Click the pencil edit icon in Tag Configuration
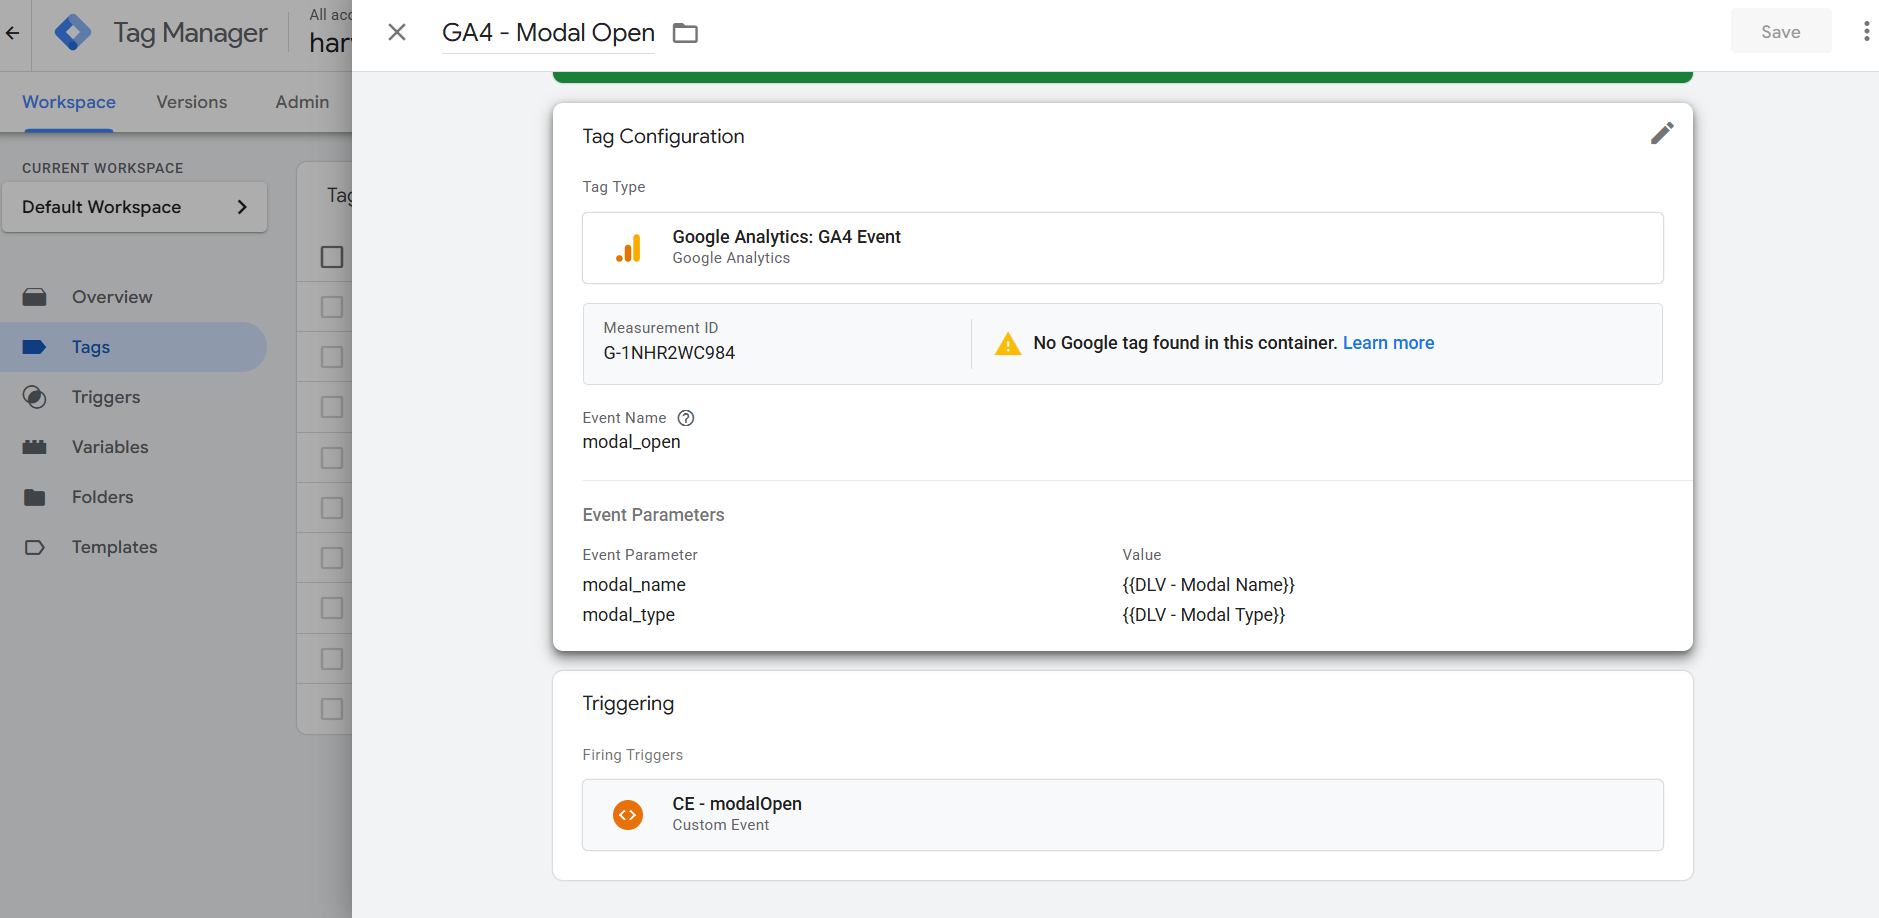Screen dimensions: 1879x918 (1661, 134)
